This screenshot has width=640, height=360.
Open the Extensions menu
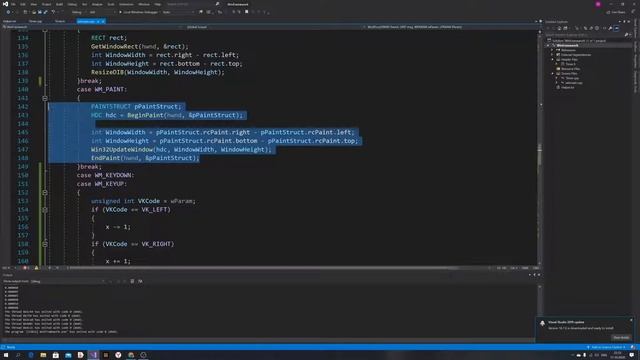[x=126, y=4]
